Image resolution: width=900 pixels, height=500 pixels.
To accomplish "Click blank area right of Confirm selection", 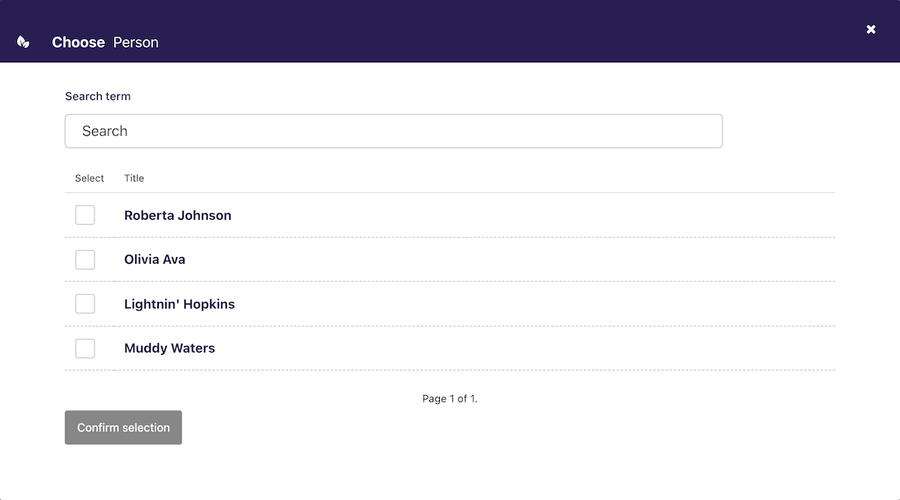I will 500,428.
